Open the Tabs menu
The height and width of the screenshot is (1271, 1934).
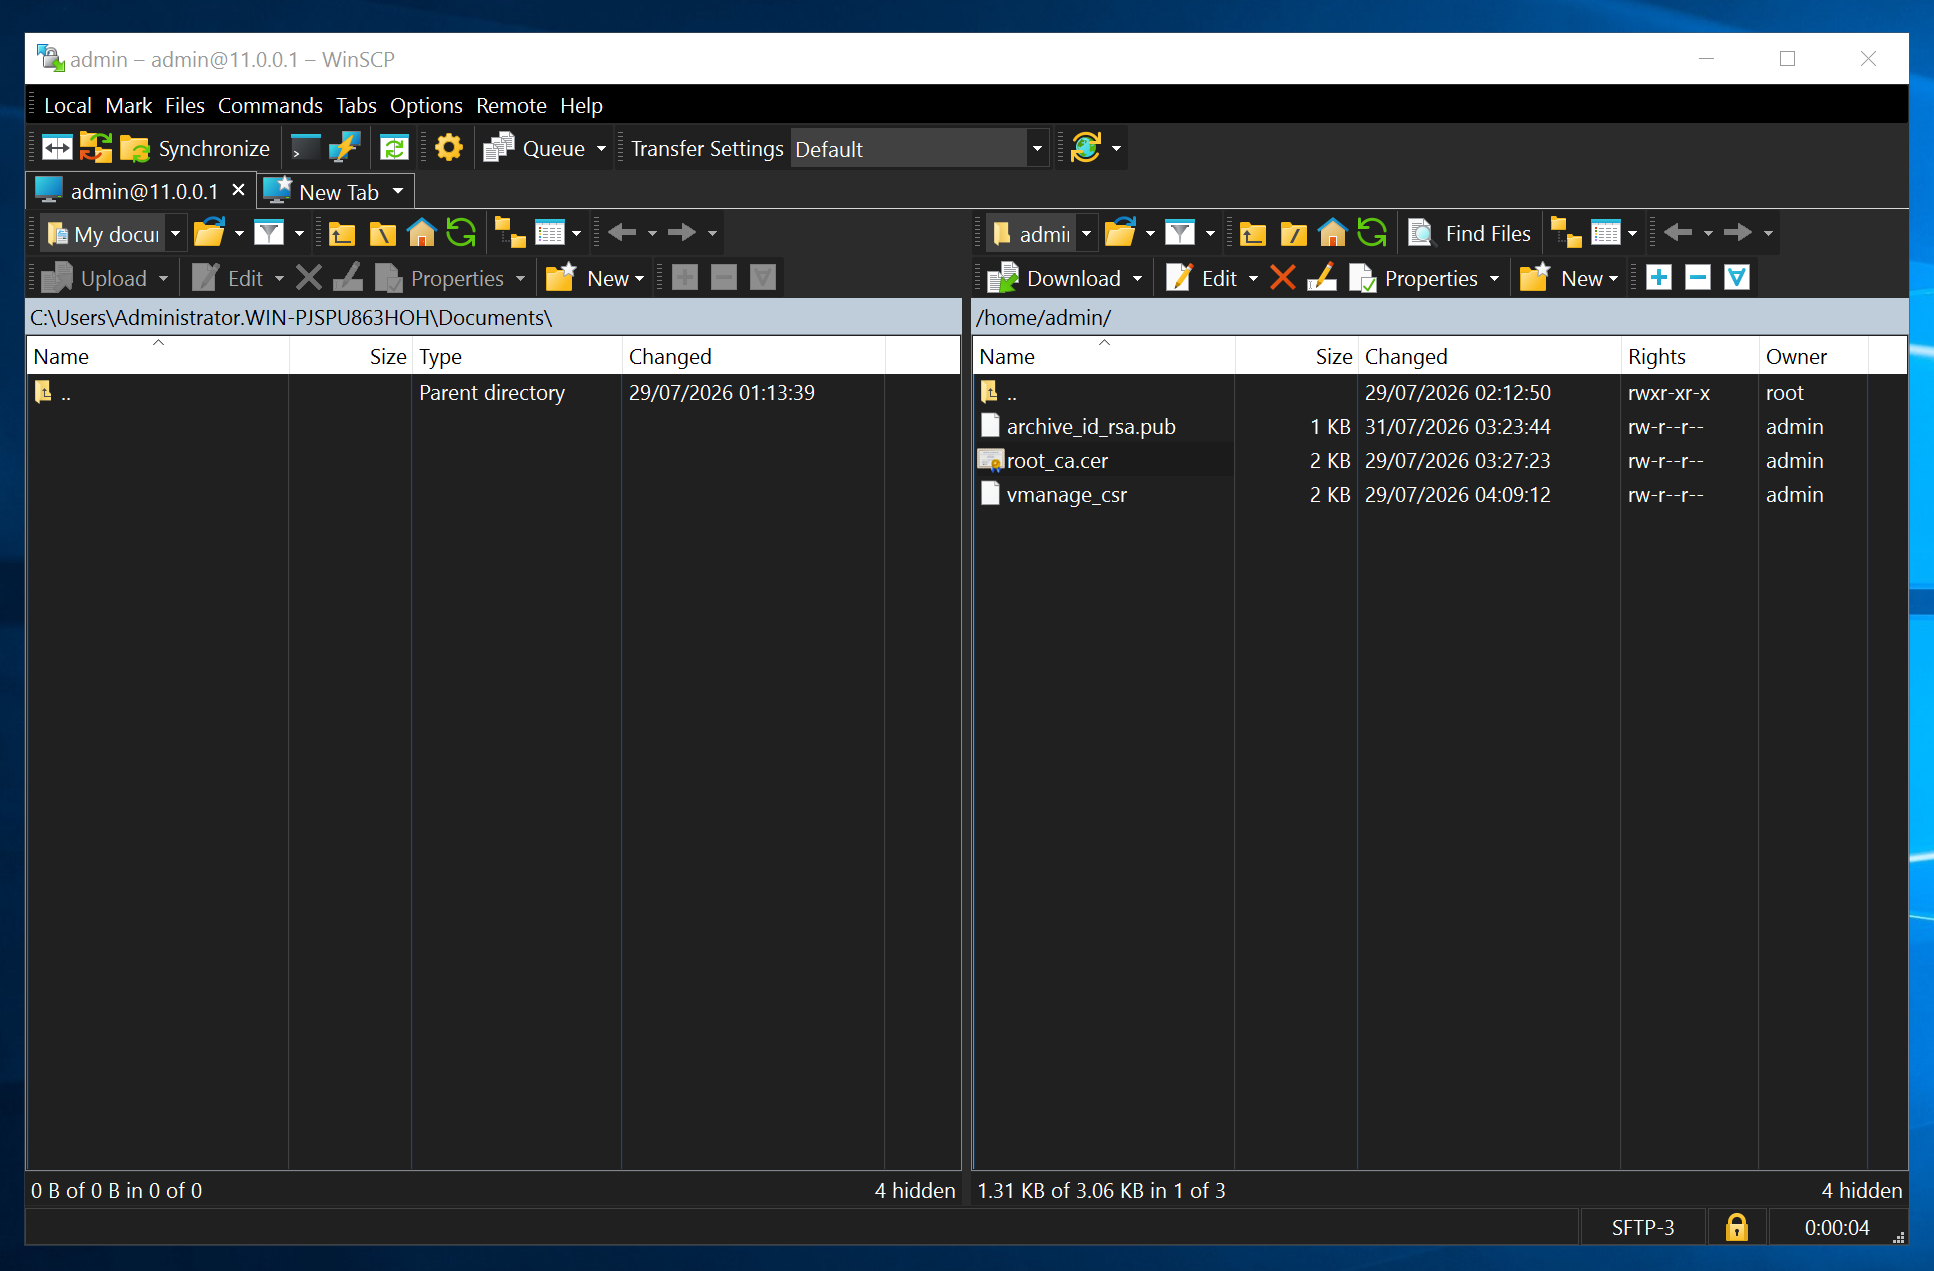point(356,105)
